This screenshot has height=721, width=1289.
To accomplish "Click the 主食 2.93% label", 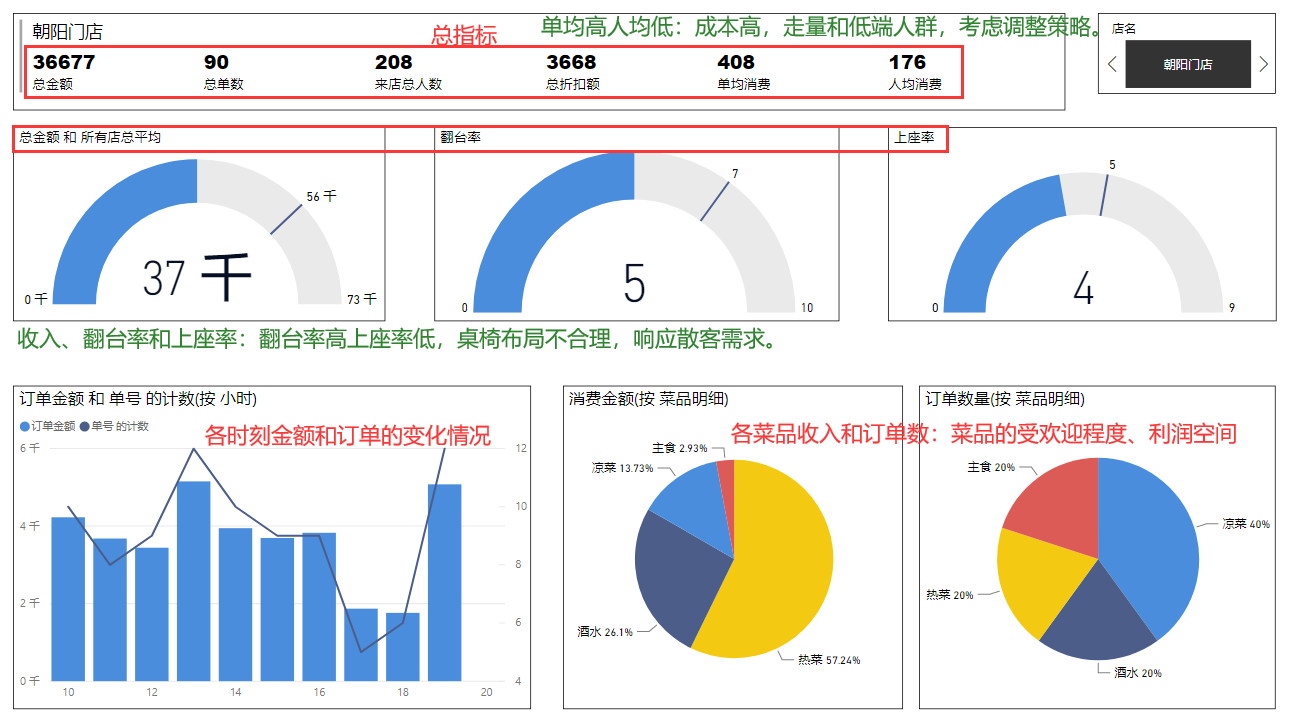I will point(680,448).
